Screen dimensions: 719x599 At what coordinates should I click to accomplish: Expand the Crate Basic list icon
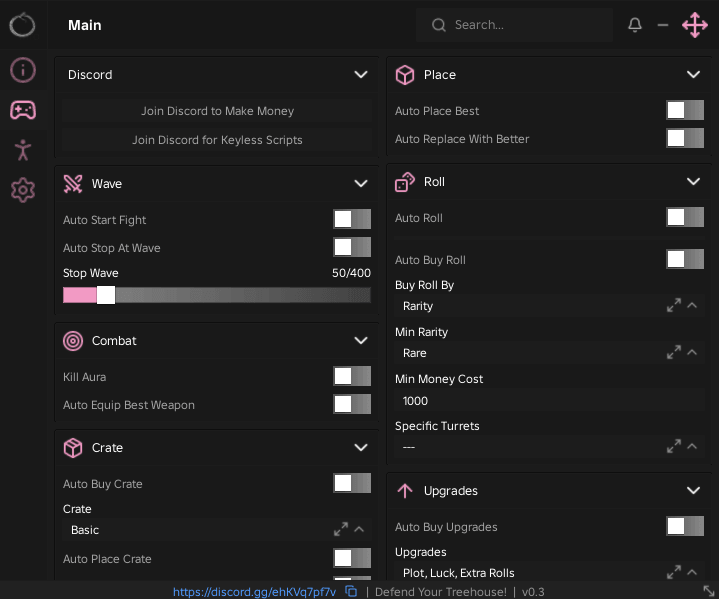341,529
